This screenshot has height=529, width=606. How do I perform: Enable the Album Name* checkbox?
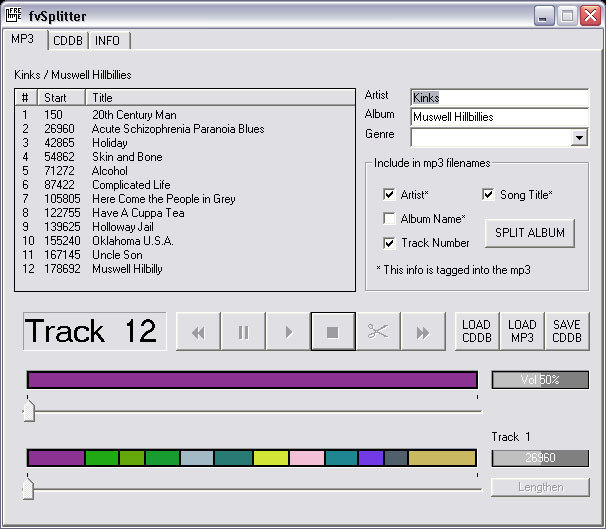click(x=389, y=218)
